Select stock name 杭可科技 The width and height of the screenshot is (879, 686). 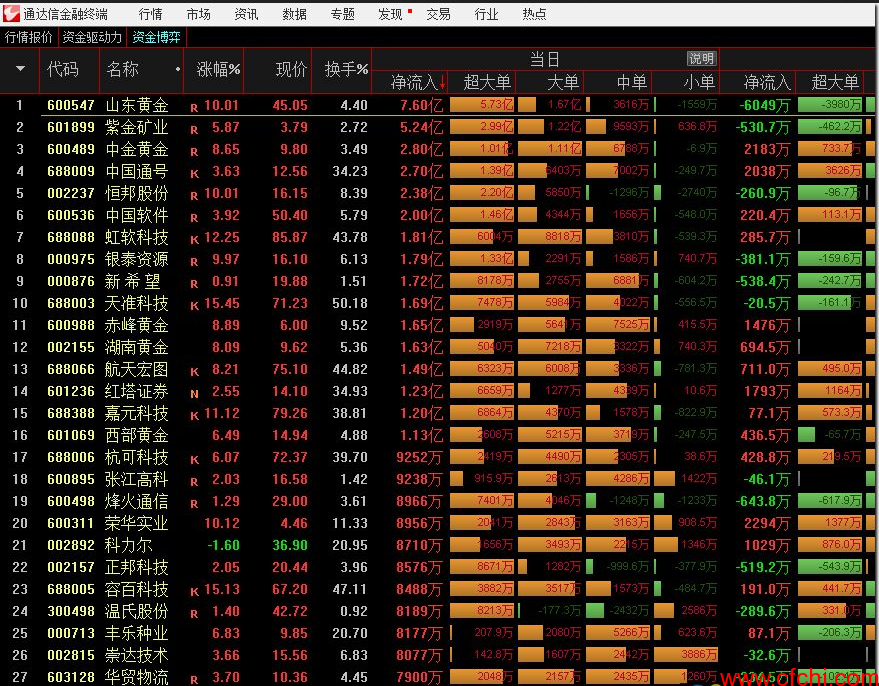(x=137, y=457)
